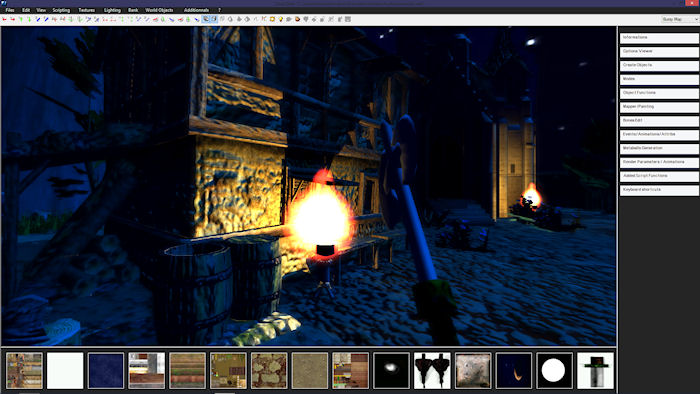Click the orange sphere toolbar icon
The image size is (700, 394).
[297, 19]
